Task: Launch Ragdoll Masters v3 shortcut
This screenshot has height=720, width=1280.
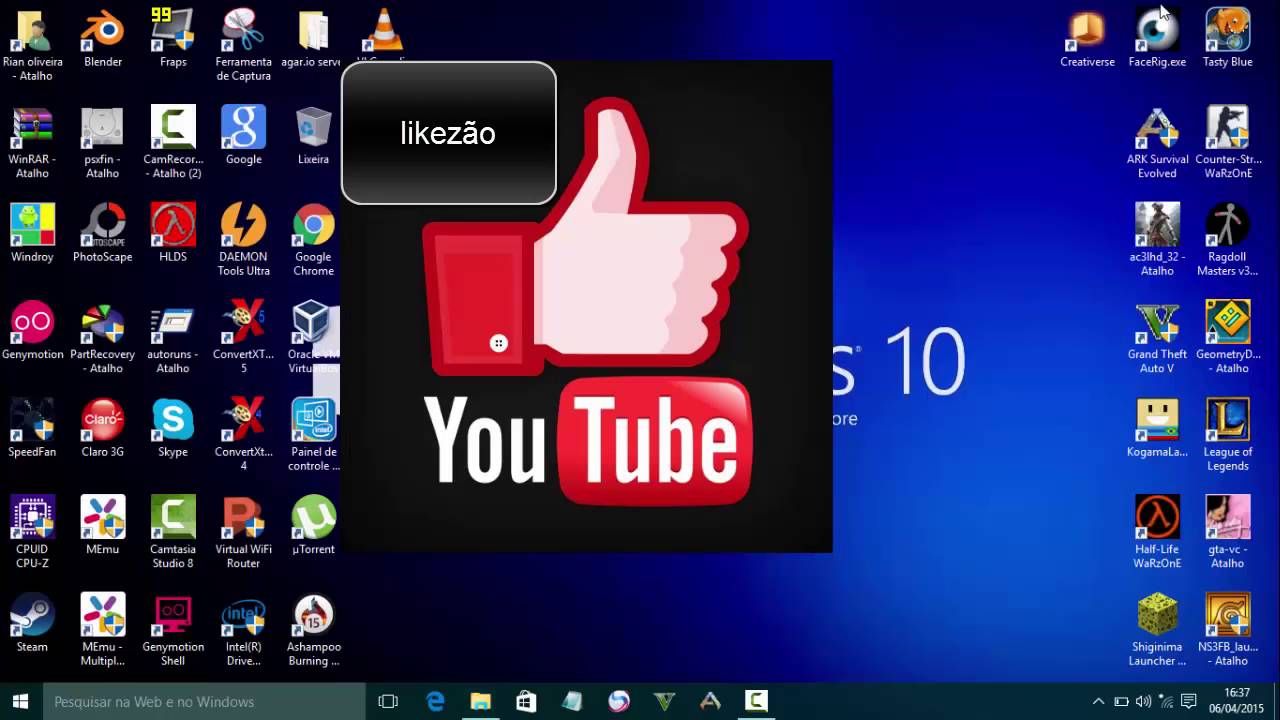Action: pos(1227,240)
